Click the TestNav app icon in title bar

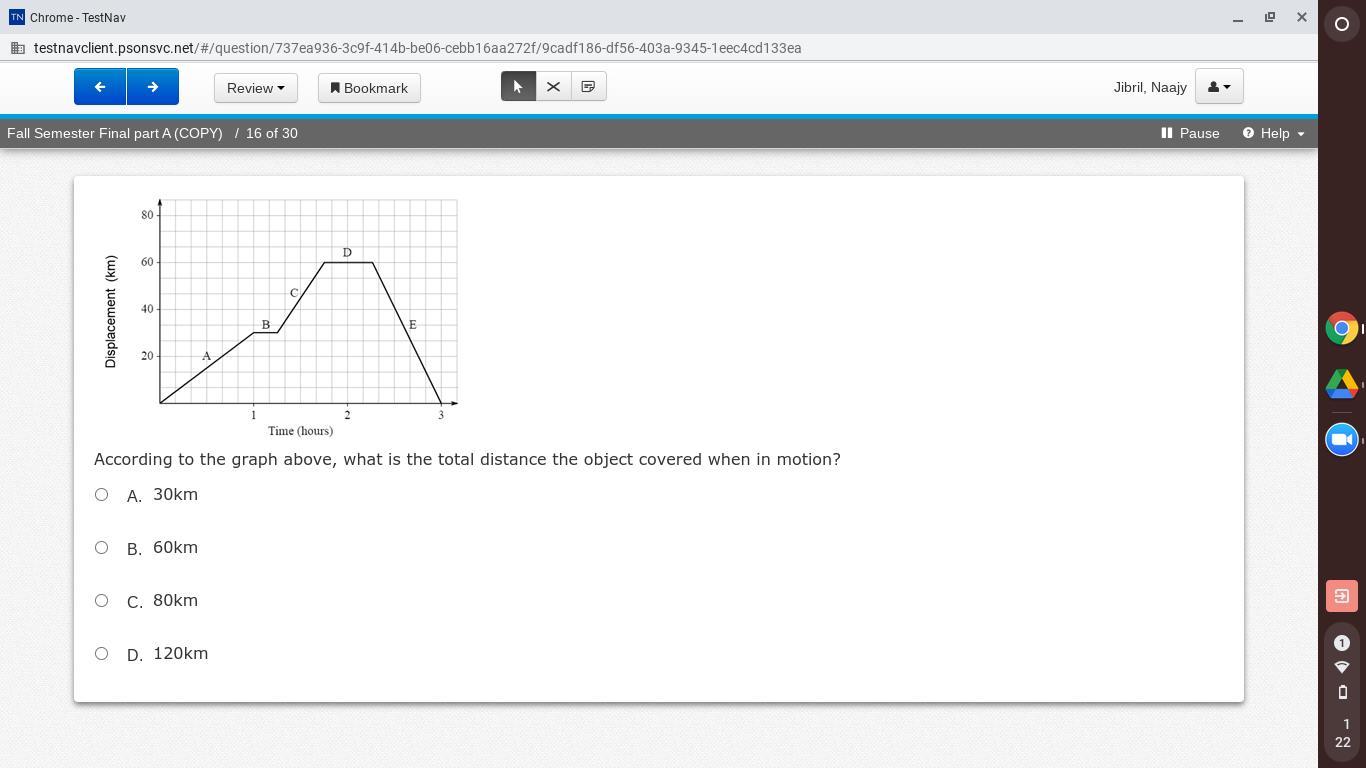pos(16,17)
